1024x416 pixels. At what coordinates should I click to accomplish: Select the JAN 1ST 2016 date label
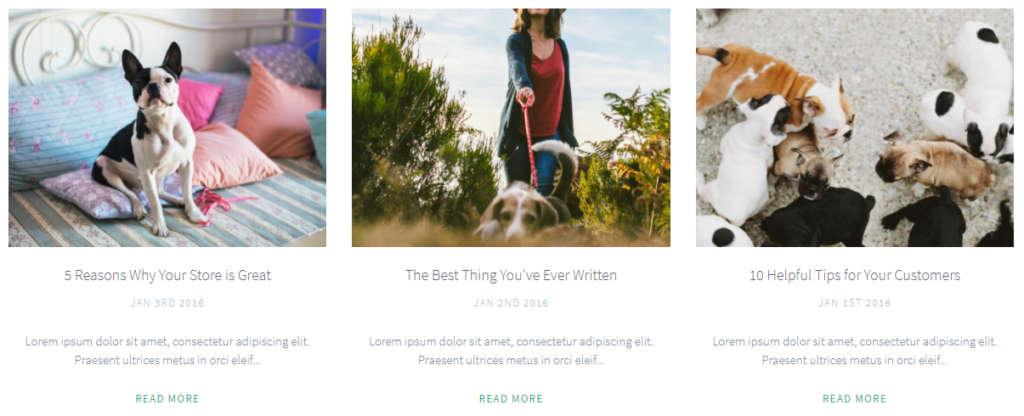coord(854,303)
